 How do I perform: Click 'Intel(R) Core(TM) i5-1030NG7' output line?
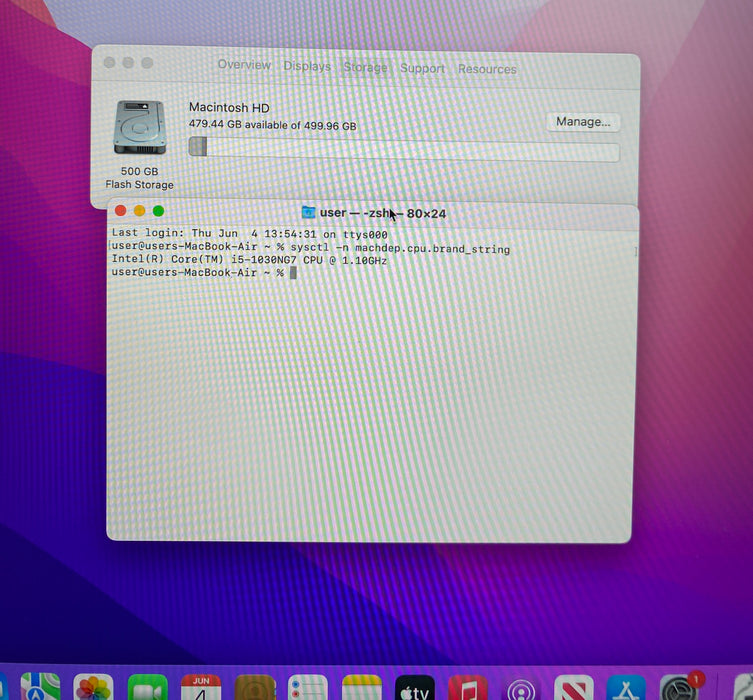pos(249,260)
